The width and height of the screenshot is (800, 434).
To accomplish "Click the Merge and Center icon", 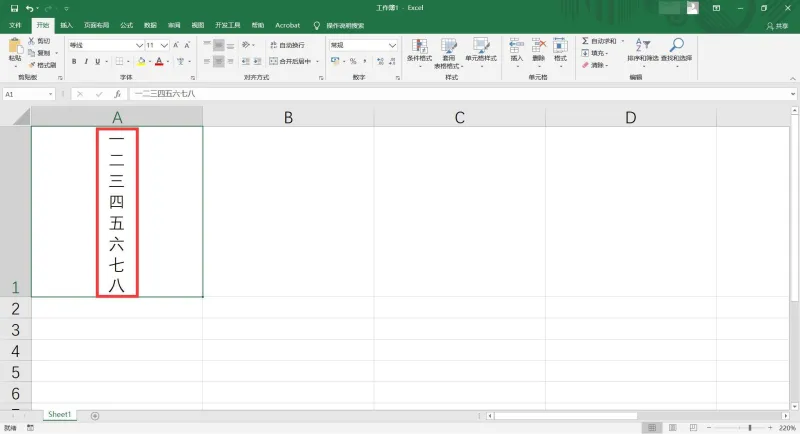I will [273, 61].
